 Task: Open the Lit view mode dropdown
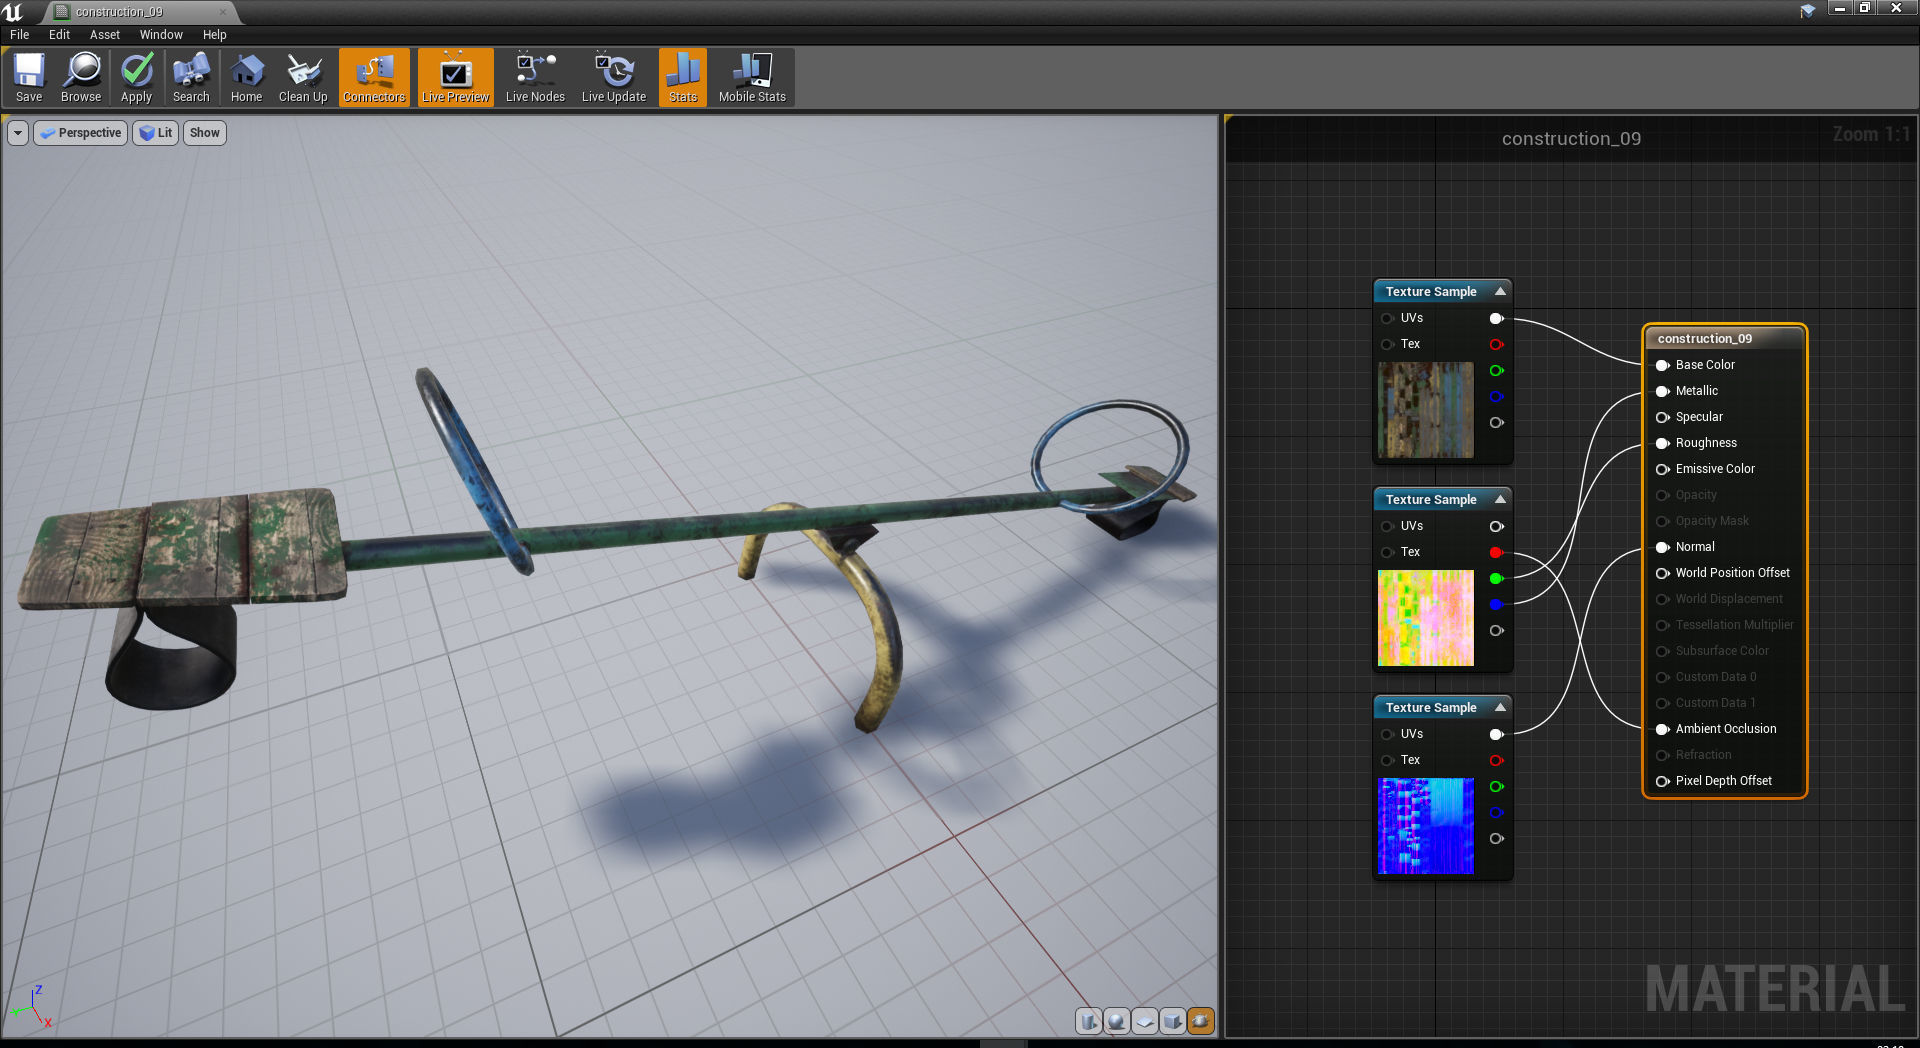(156, 133)
